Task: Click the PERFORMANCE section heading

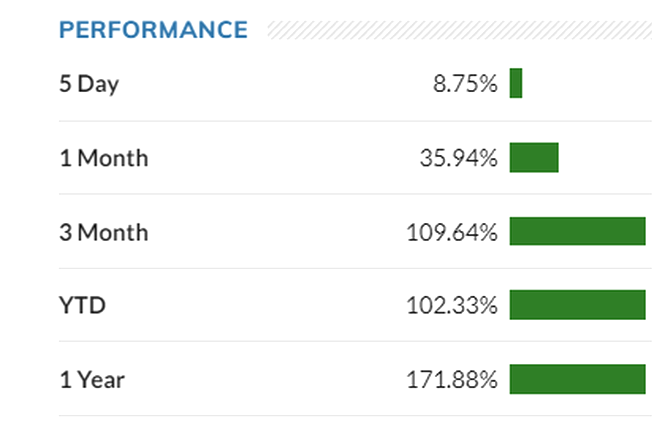Action: pyautogui.click(x=153, y=30)
